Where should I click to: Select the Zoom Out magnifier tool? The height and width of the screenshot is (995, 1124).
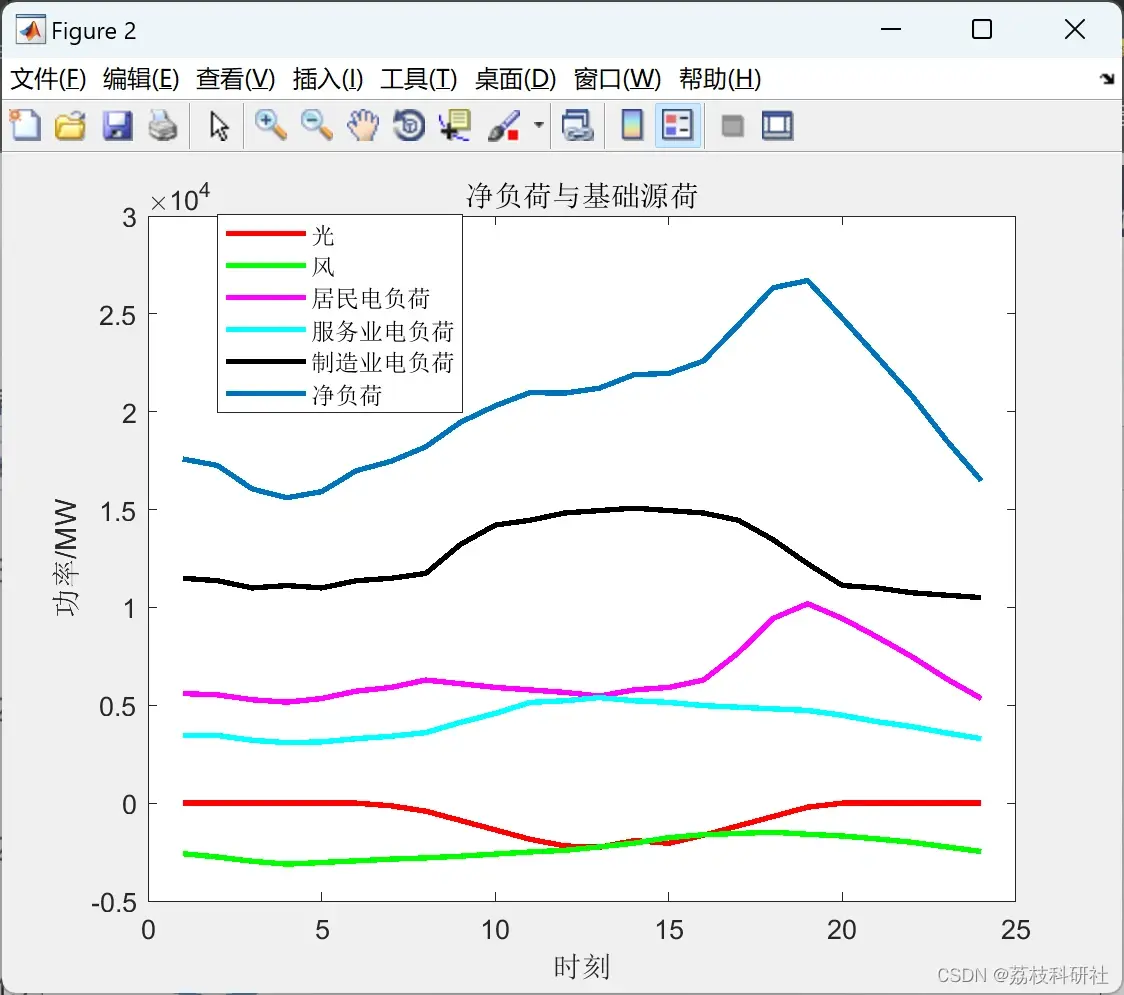click(316, 125)
